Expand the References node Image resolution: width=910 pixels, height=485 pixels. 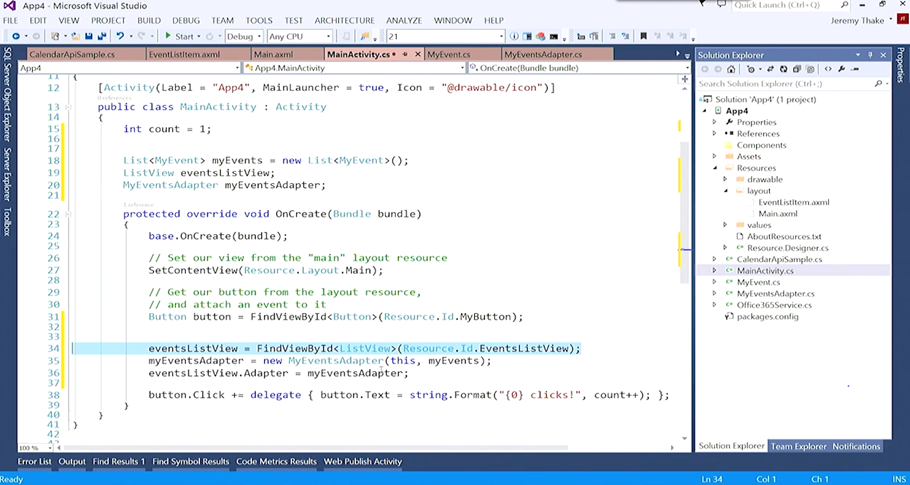[x=715, y=133]
